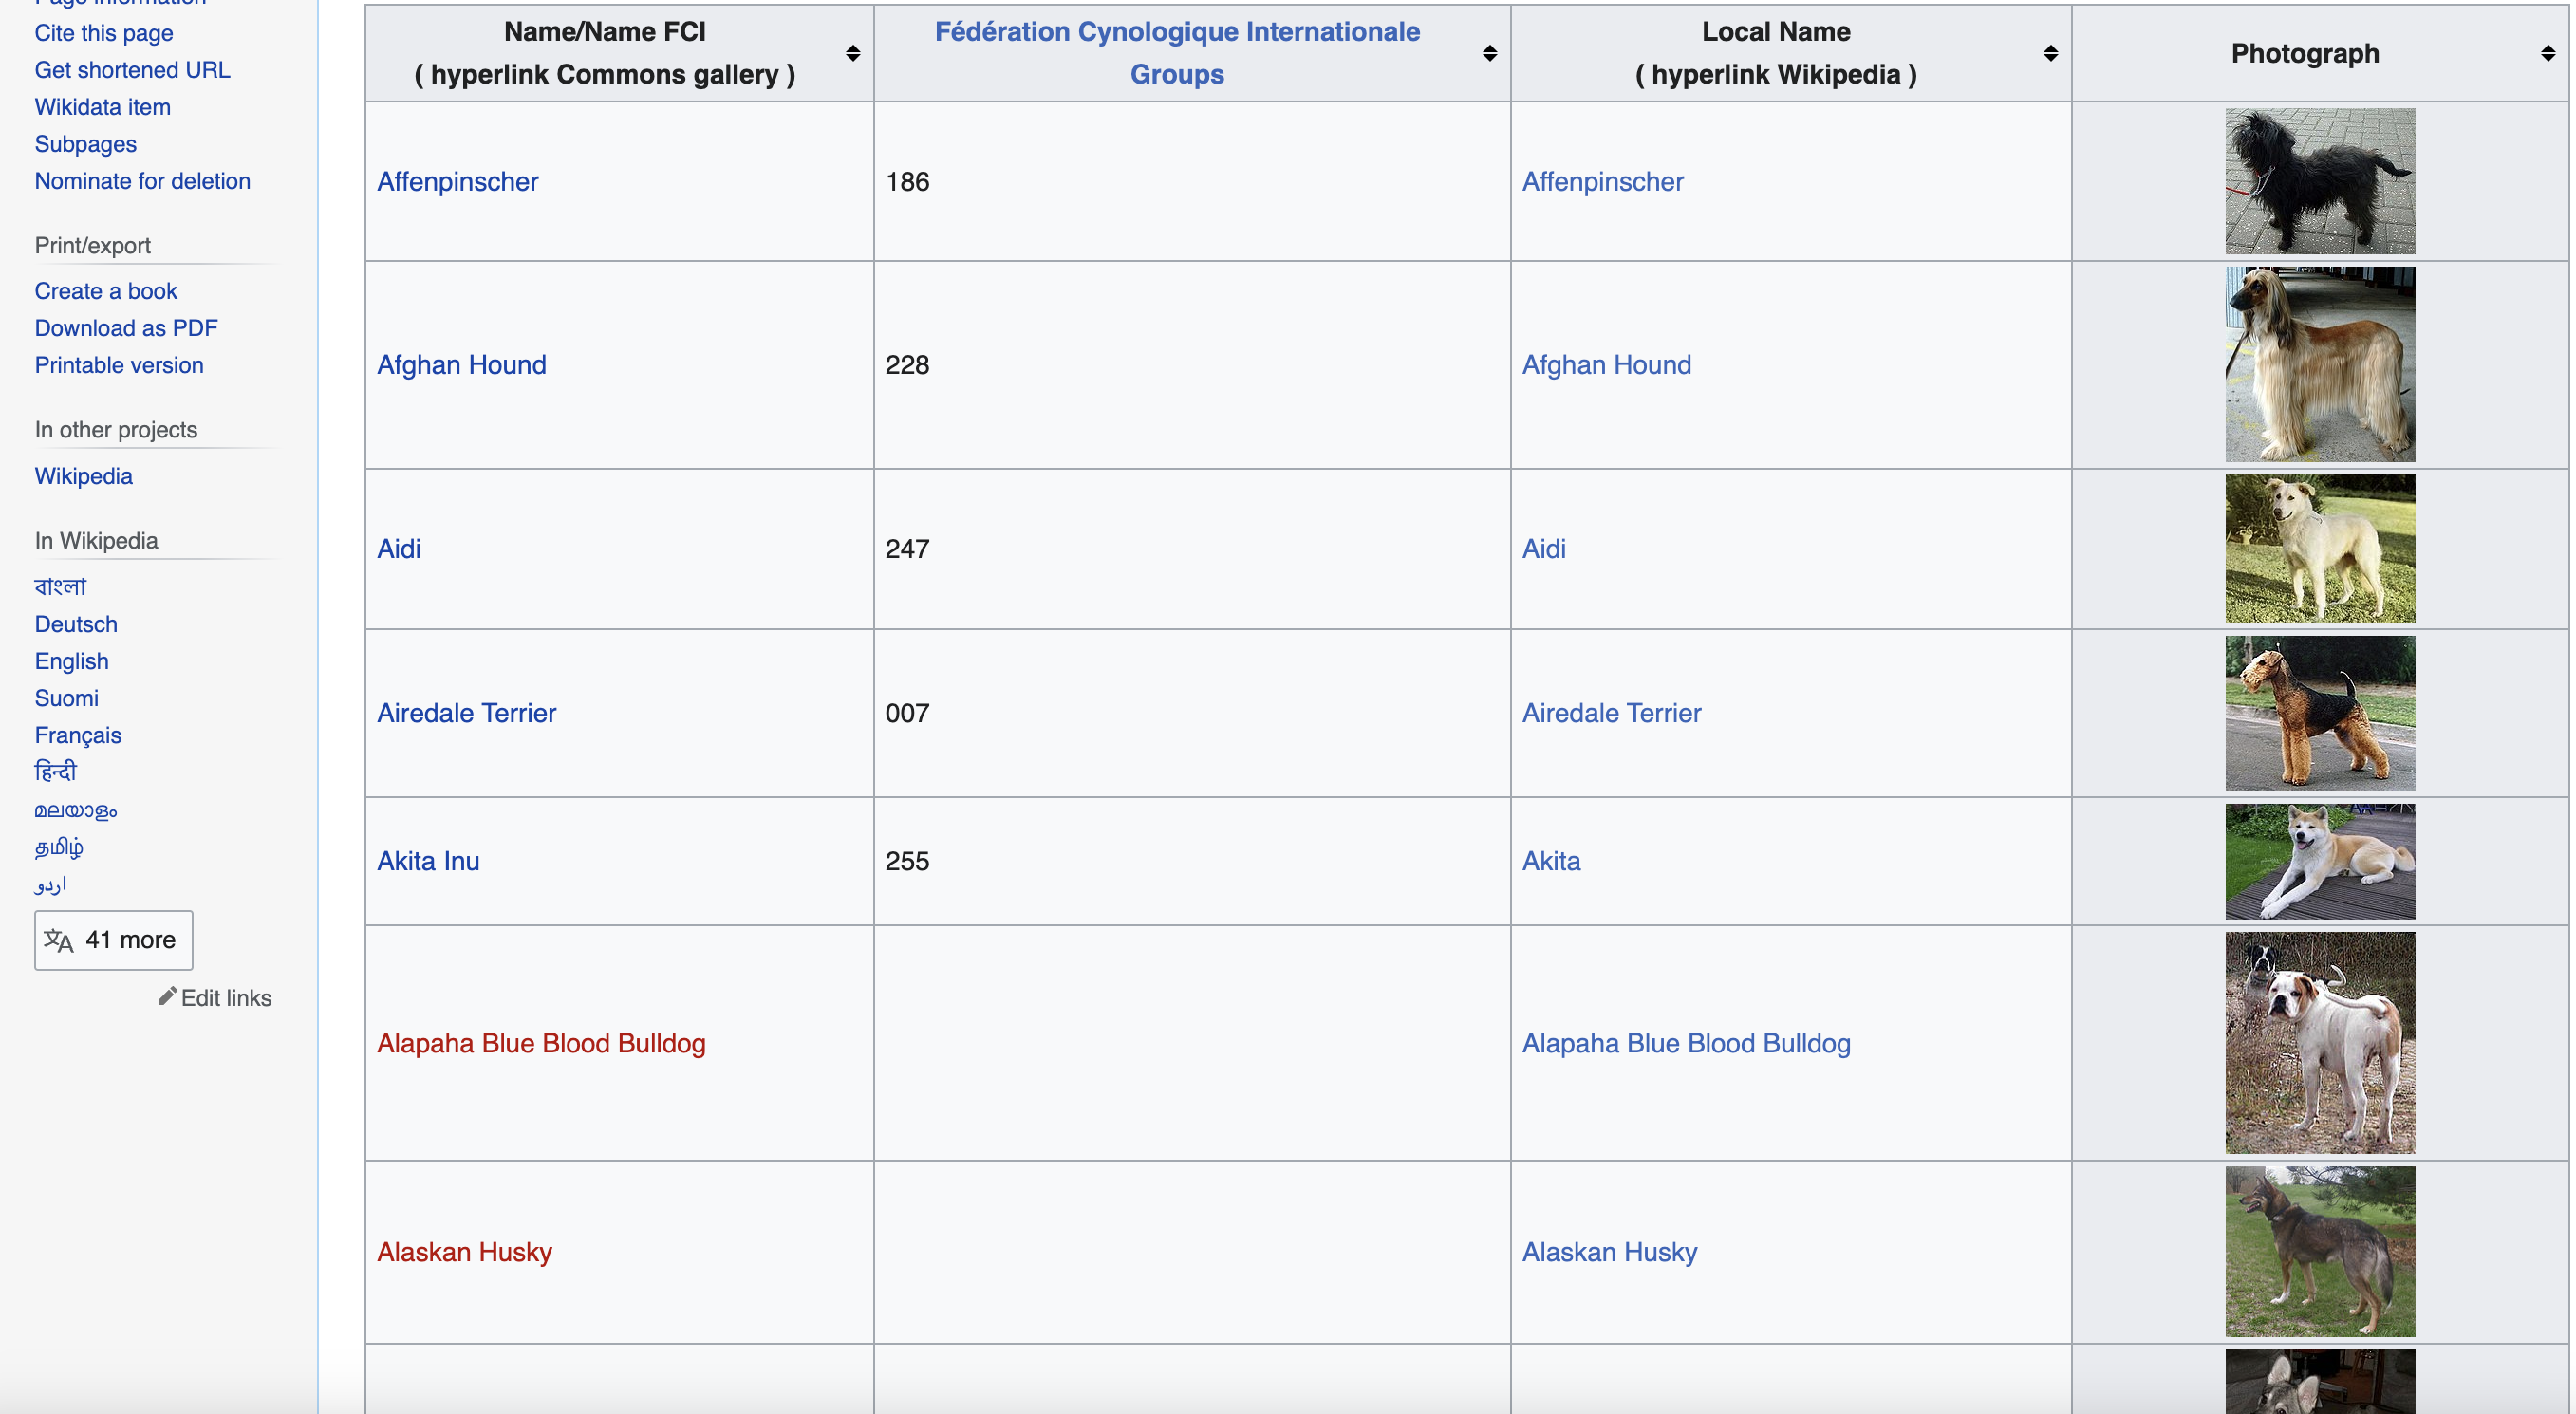Open Afghan Hound Commons gallery link
This screenshot has height=1414, width=2576.
(461, 364)
